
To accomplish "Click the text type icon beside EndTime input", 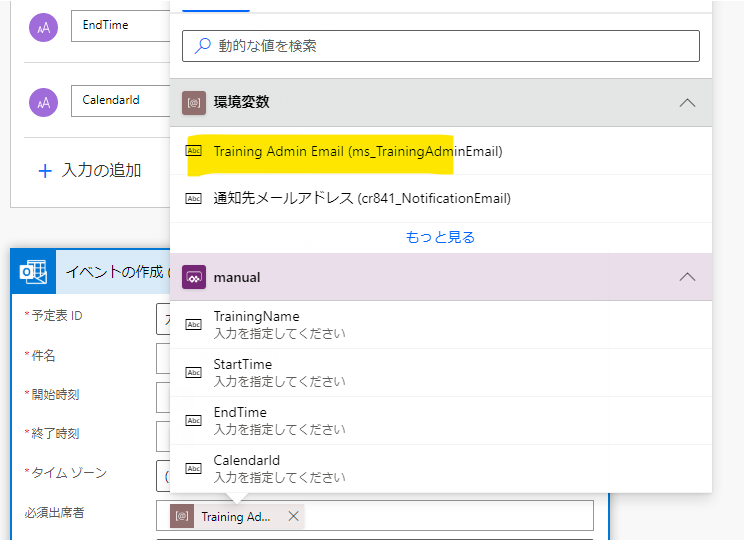I will pos(44,28).
